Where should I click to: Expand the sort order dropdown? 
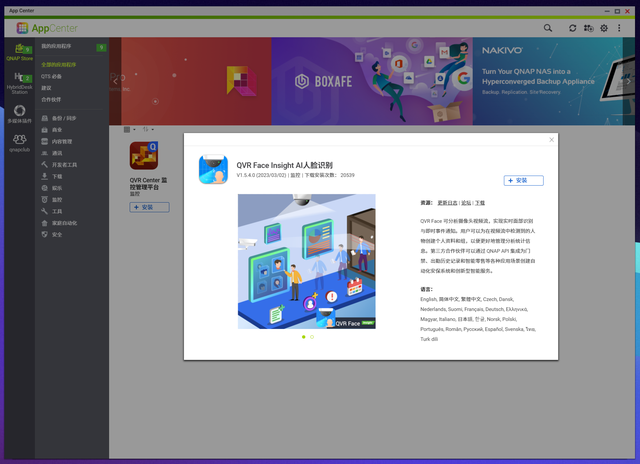pyautogui.click(x=148, y=129)
